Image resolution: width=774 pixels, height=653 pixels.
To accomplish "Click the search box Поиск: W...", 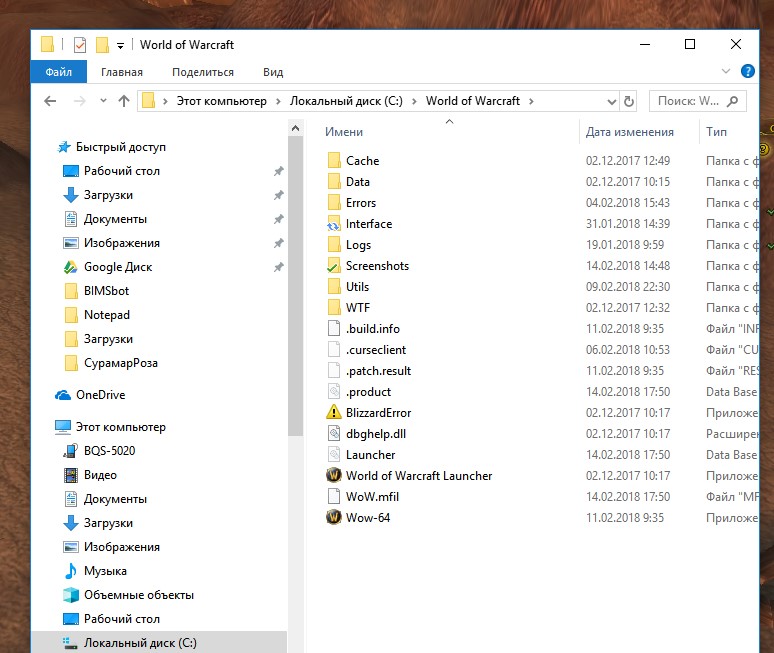I will click(x=697, y=101).
